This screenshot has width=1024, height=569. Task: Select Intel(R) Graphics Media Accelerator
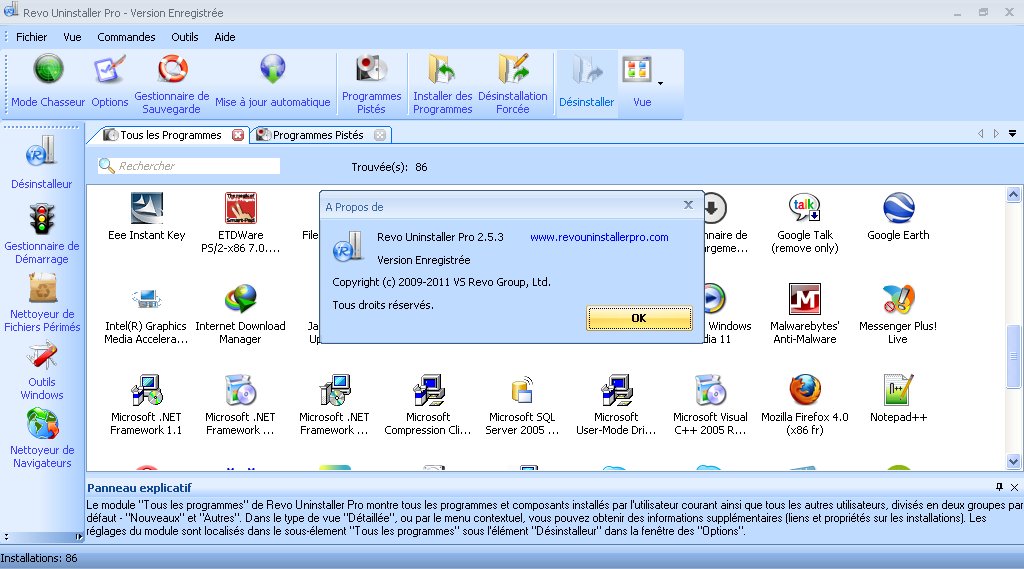146,314
